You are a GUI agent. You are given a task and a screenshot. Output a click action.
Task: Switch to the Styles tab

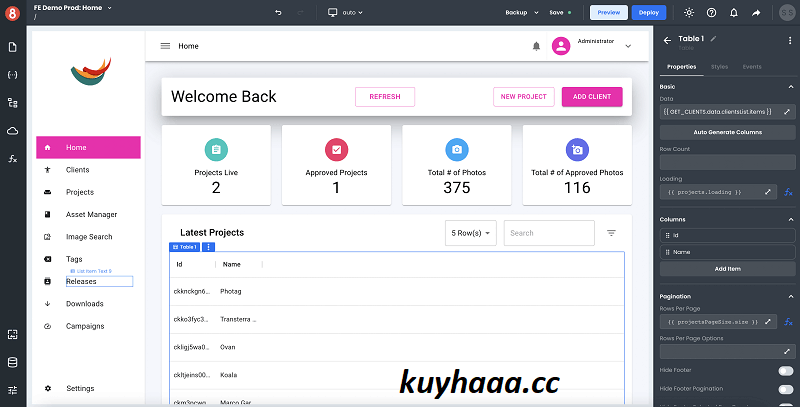point(719,67)
